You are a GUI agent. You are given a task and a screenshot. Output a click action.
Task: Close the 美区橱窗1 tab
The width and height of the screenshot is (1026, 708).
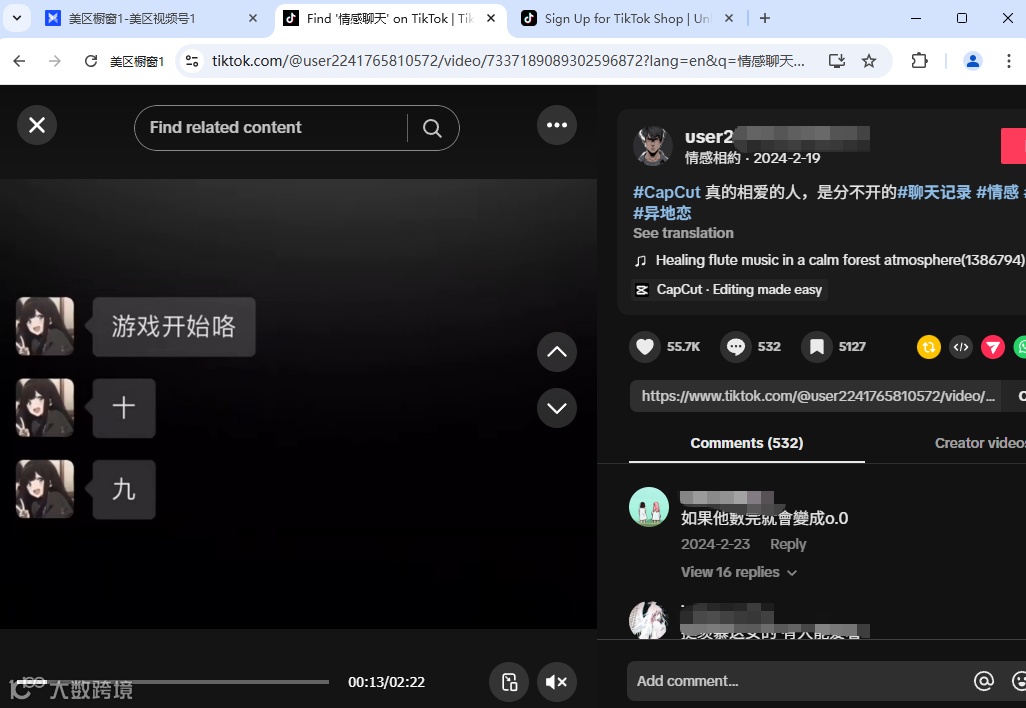click(253, 18)
